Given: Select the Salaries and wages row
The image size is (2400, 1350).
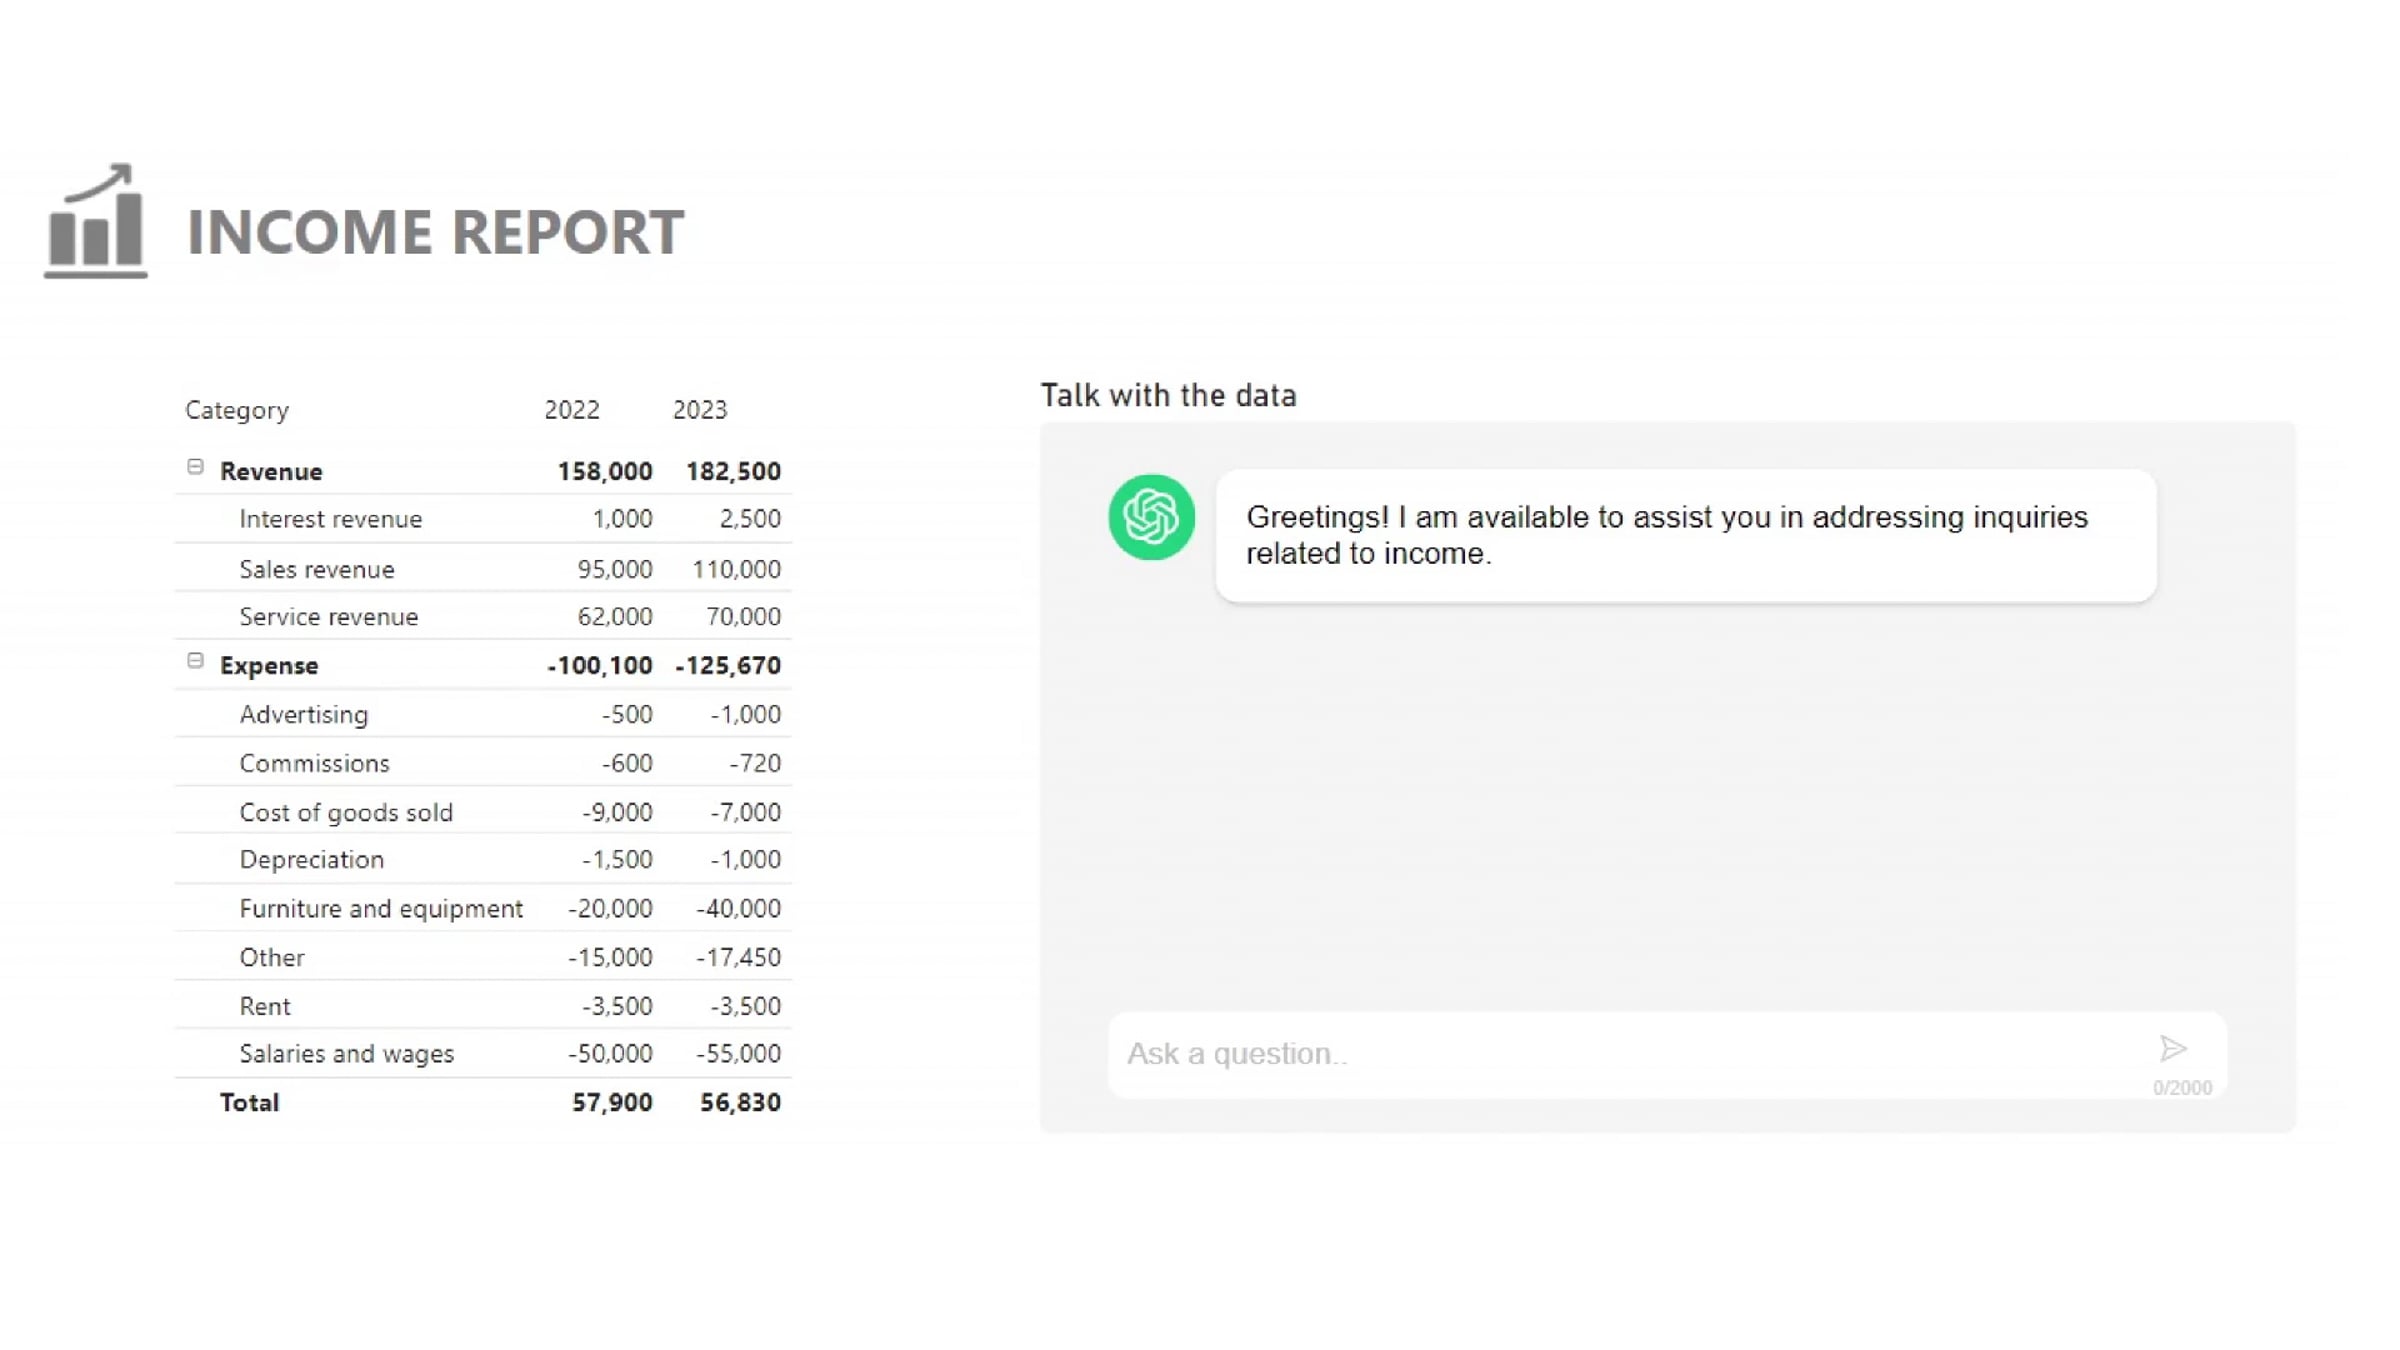Looking at the screenshot, I should (x=347, y=1054).
